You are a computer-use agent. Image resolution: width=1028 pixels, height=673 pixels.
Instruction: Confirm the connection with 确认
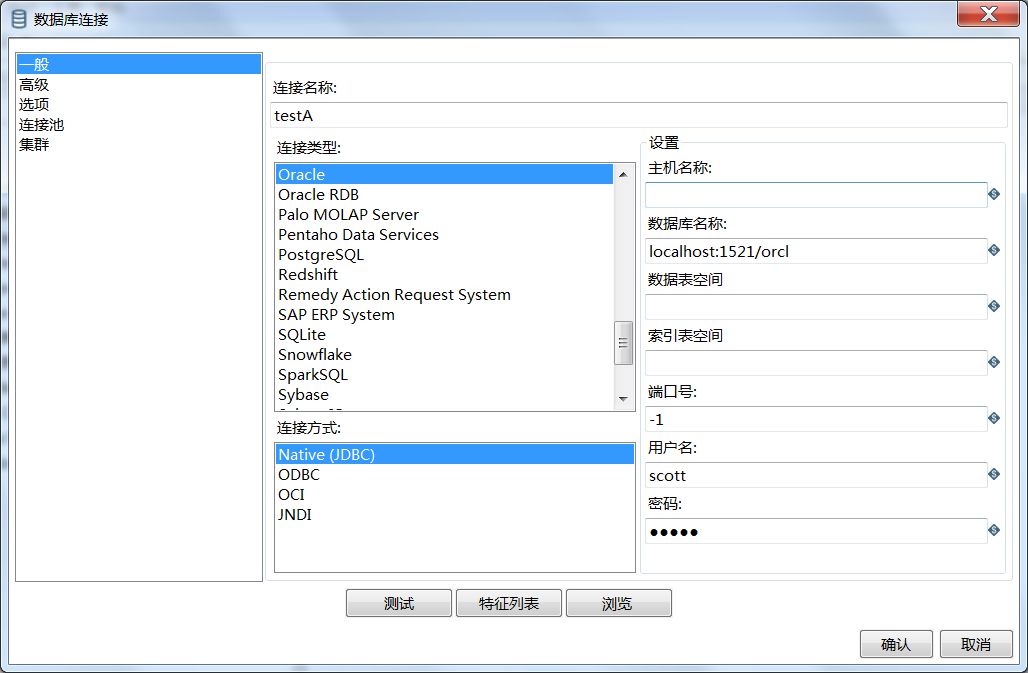pyautogui.click(x=895, y=643)
